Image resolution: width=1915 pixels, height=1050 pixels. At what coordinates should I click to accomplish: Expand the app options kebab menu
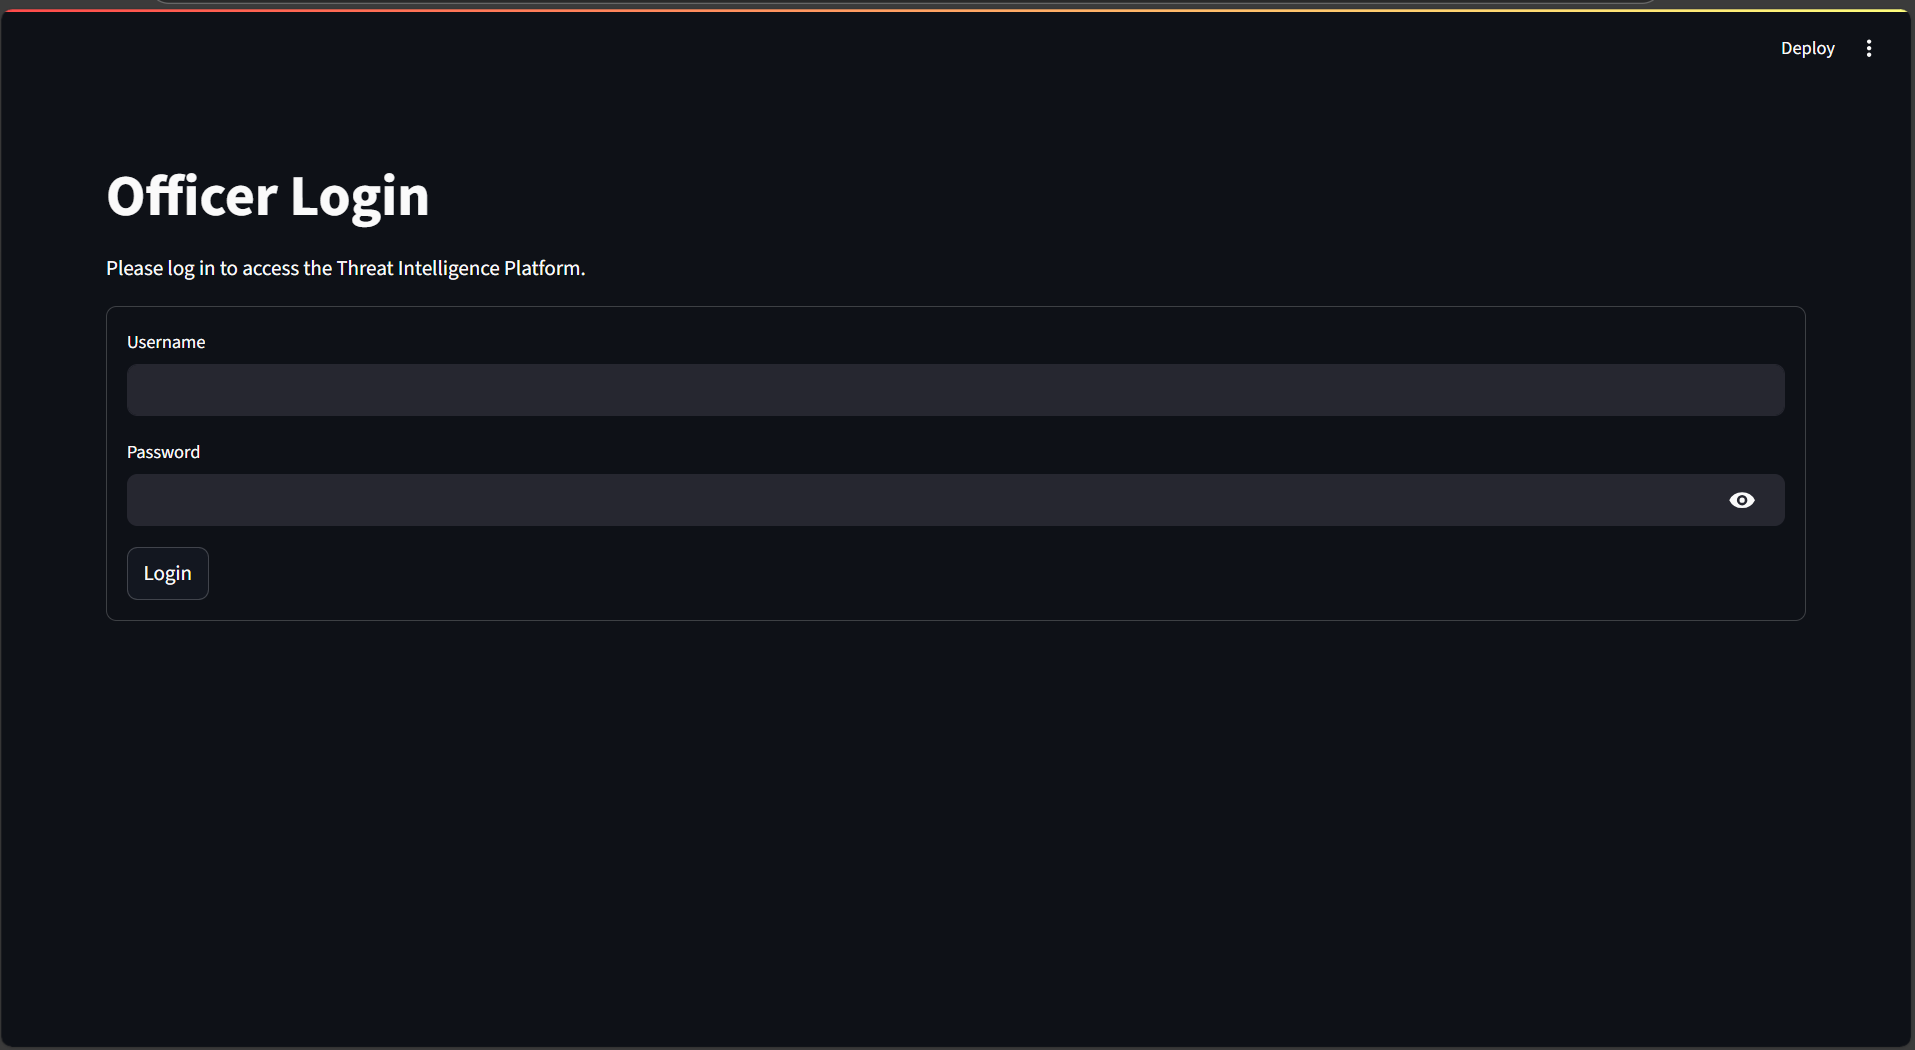[1868, 48]
